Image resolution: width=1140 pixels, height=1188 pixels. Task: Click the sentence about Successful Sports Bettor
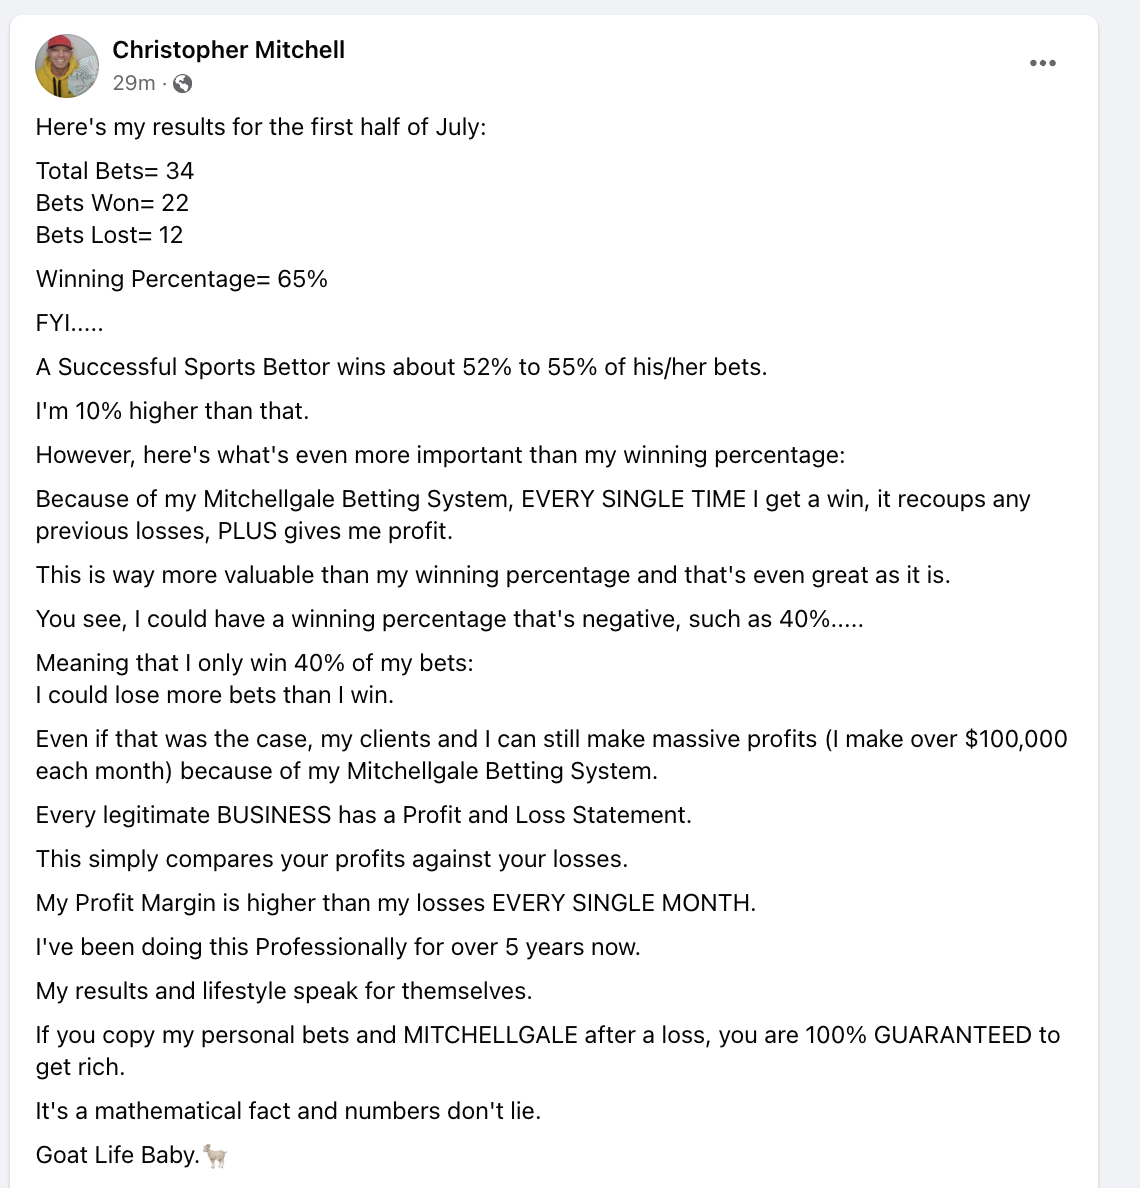click(401, 367)
